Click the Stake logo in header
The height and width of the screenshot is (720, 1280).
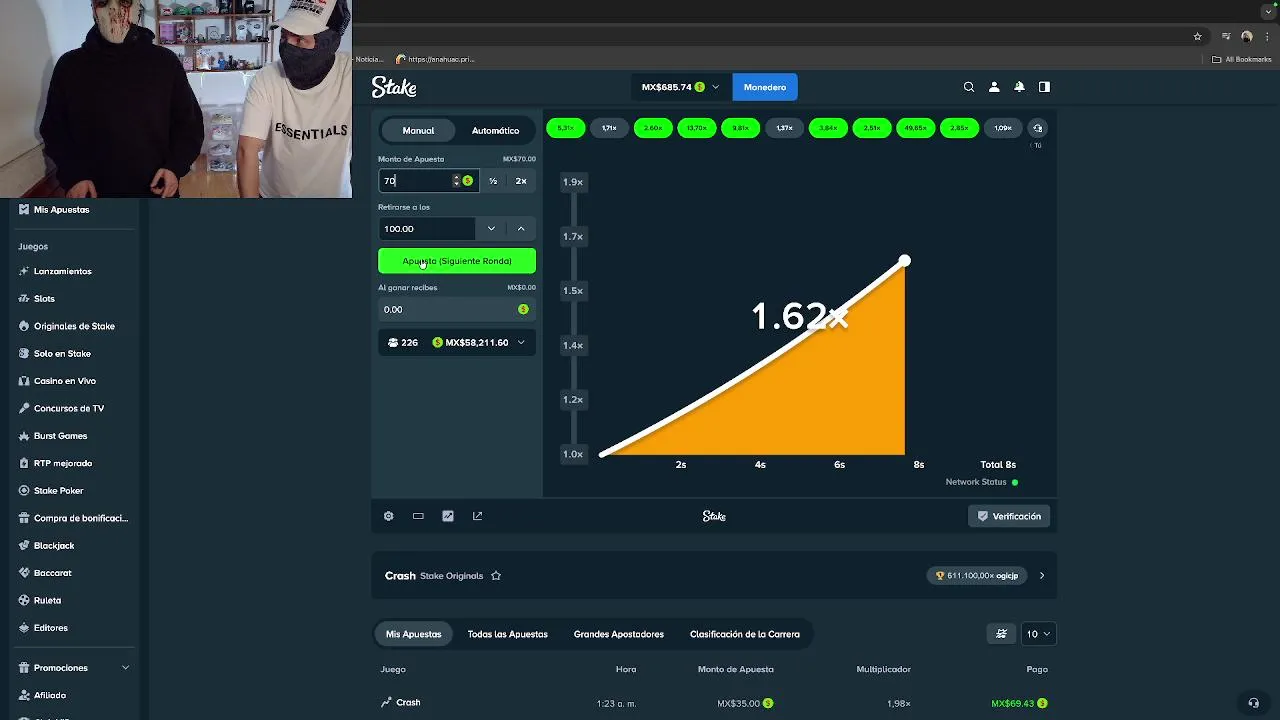(x=394, y=87)
